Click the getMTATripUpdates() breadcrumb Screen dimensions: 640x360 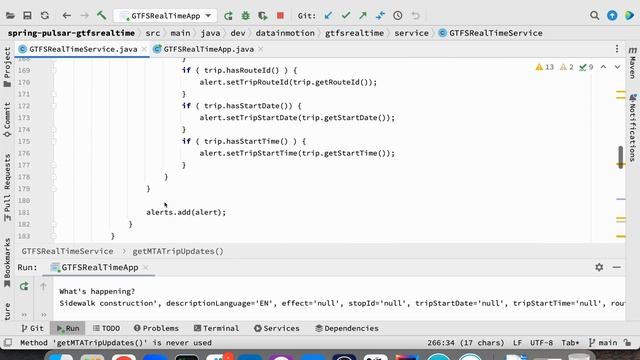178,251
